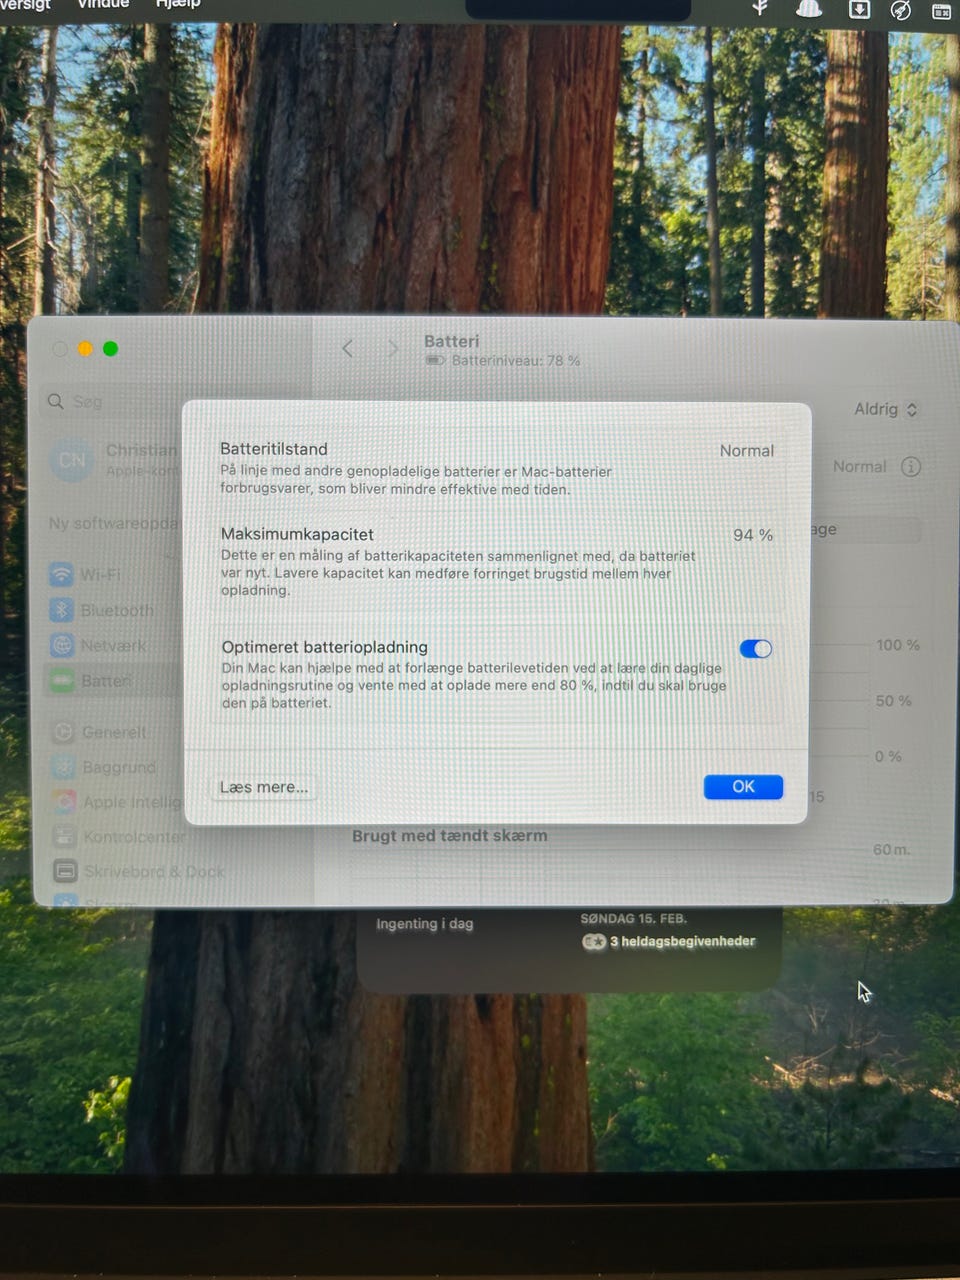Select the Wi-Fi icon in sidebar
The image size is (960, 1280).
(x=62, y=574)
